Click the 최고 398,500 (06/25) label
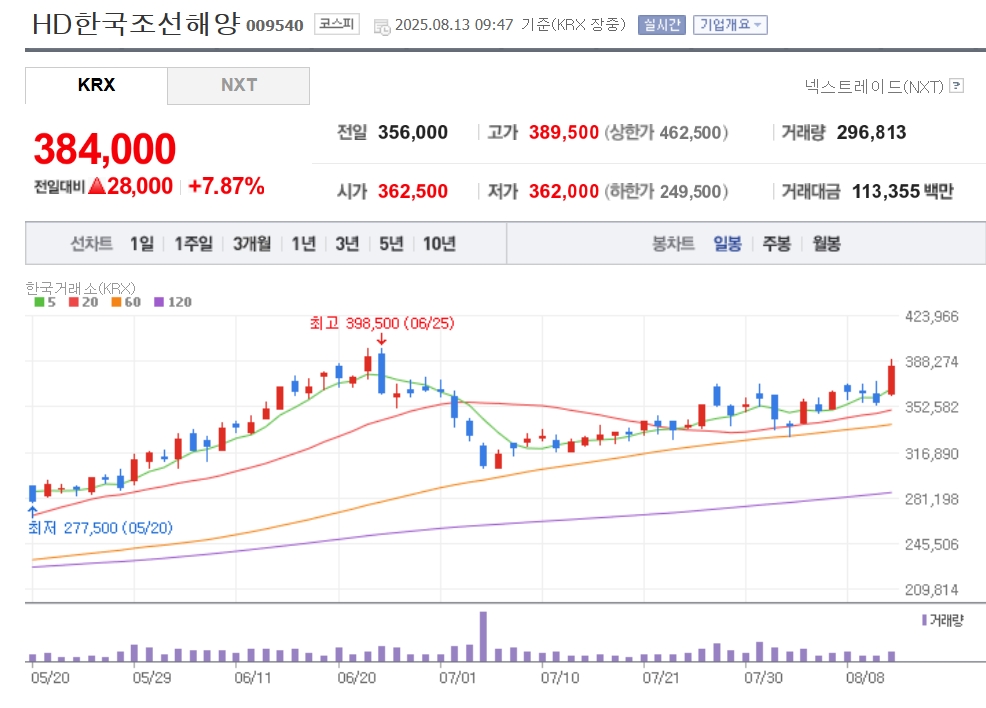This screenshot has height=708, width=986. [x=382, y=323]
